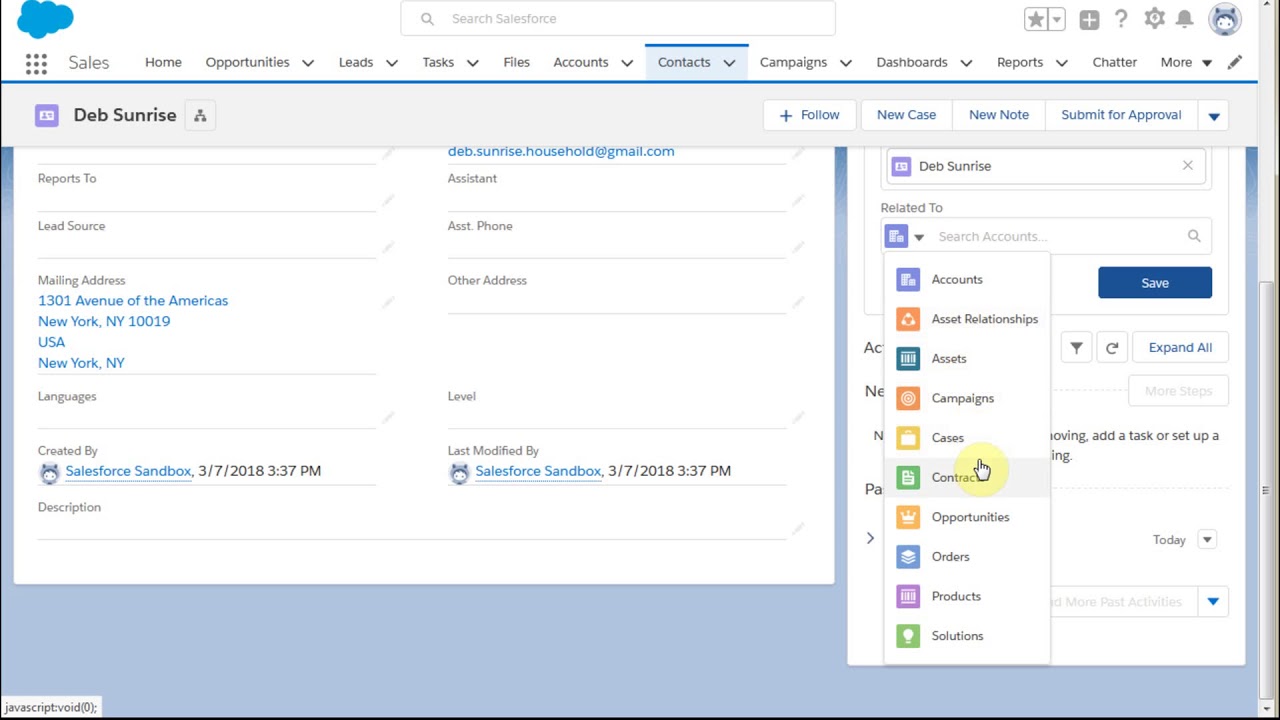Select Opportunities in the object list
The image size is (1280, 720).
(x=967, y=517)
